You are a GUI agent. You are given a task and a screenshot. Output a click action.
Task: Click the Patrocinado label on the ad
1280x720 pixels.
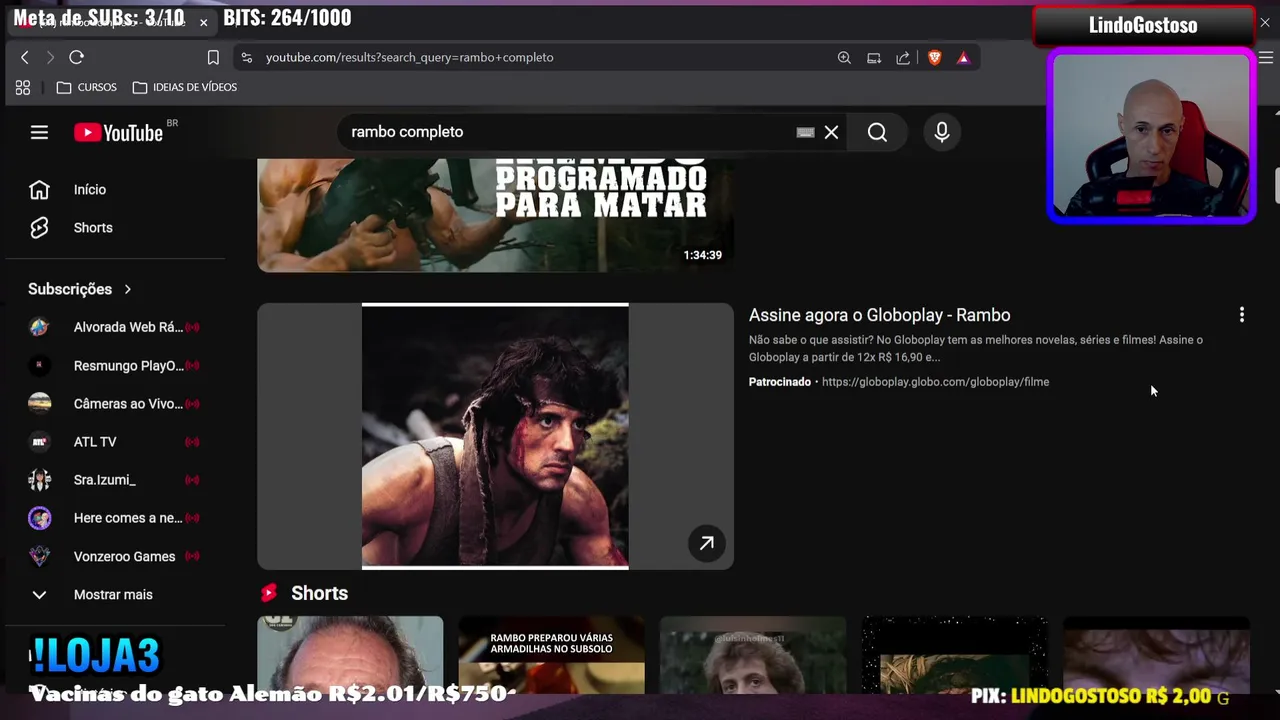780,382
